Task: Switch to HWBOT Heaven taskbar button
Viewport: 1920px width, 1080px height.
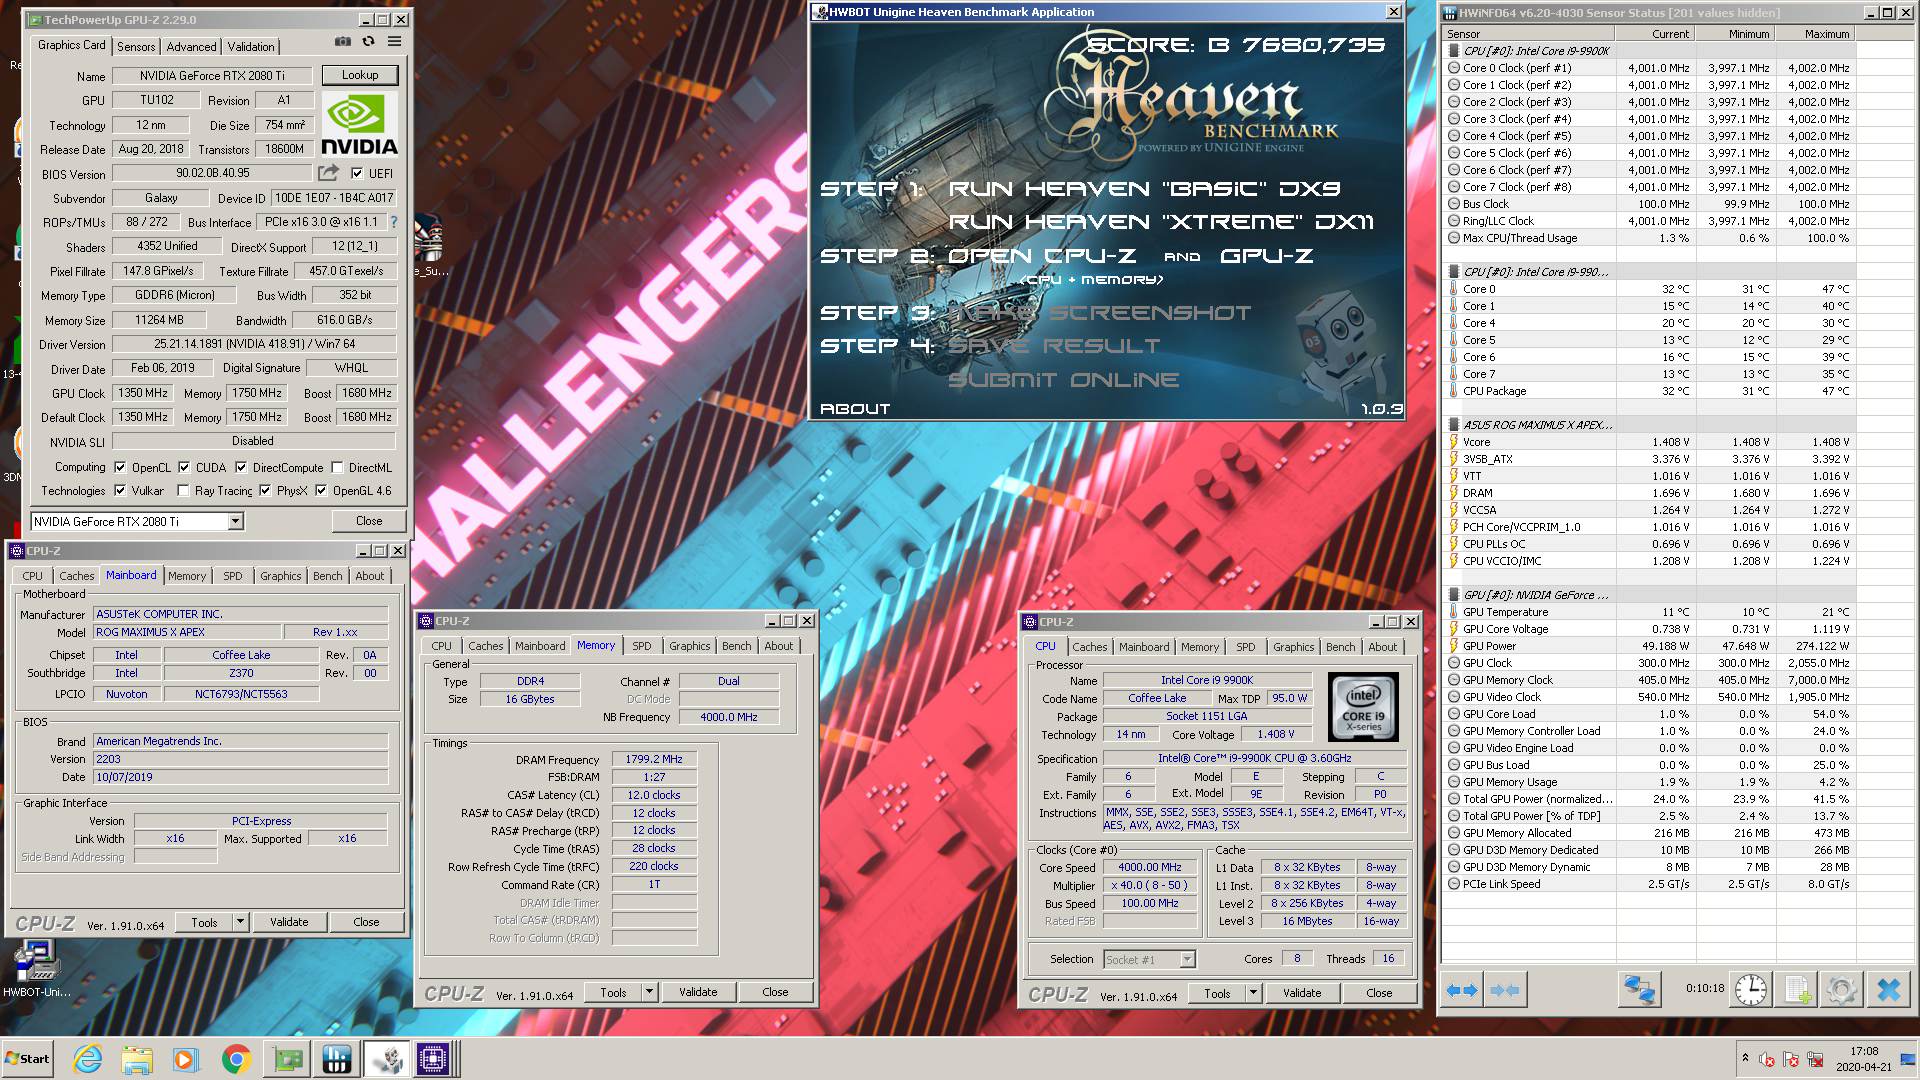Action: [x=386, y=1059]
